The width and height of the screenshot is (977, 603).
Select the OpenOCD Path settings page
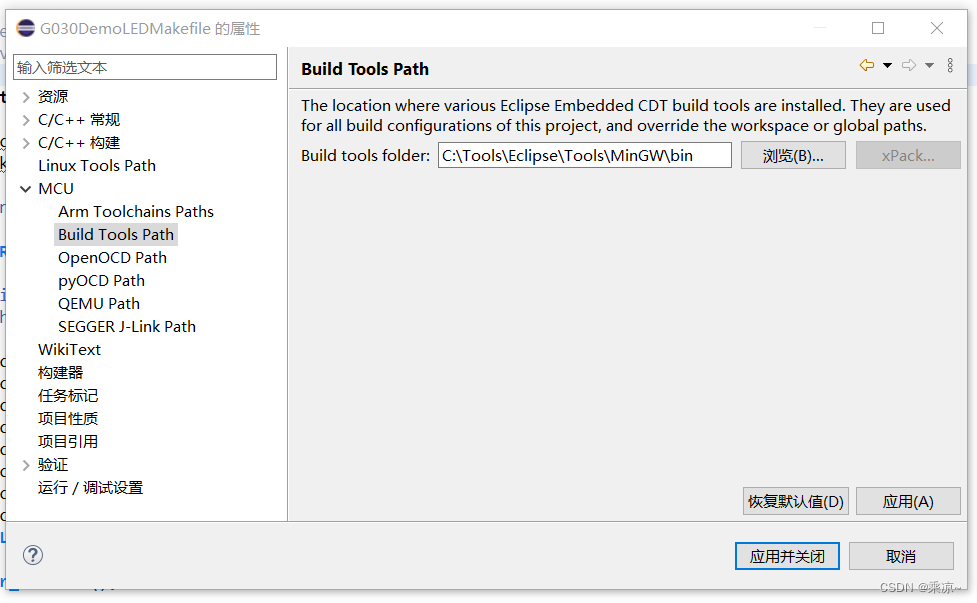[x=112, y=257]
